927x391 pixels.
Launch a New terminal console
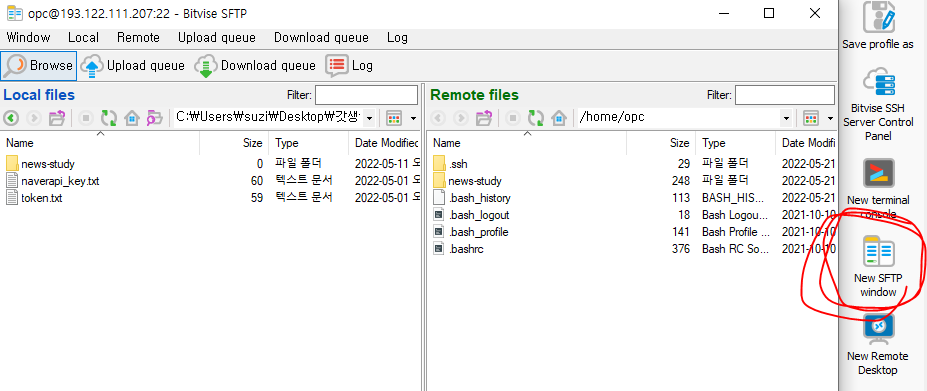878,188
